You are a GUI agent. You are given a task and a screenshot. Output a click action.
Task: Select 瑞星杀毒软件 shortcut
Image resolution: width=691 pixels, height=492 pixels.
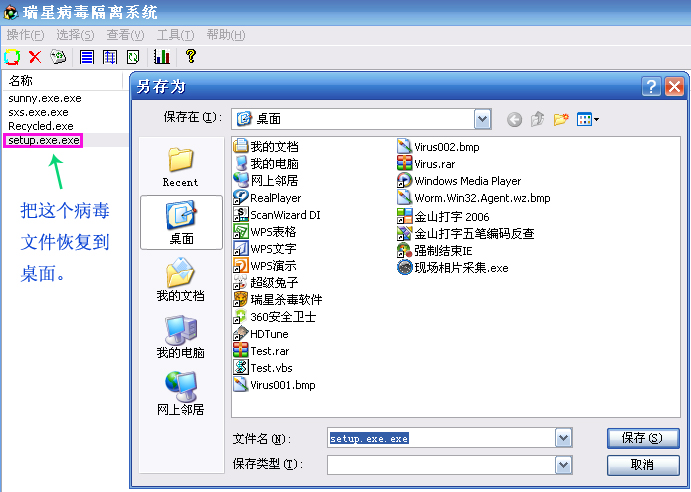278,300
